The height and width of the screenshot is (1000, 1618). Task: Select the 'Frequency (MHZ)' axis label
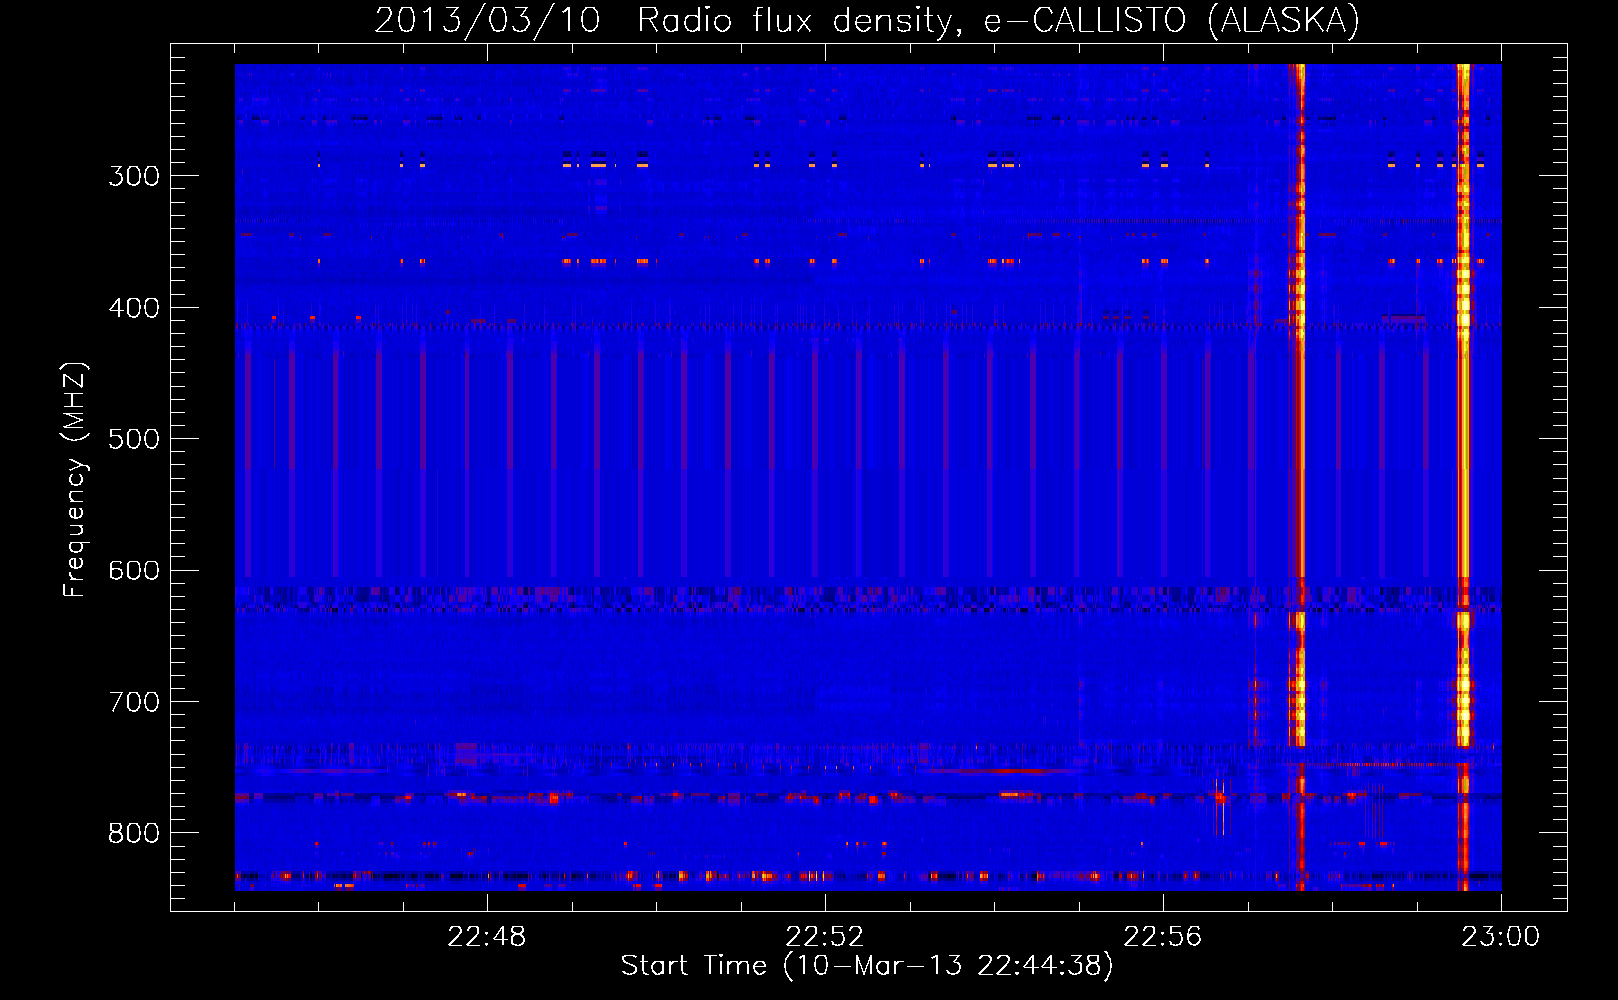[x=75, y=479]
